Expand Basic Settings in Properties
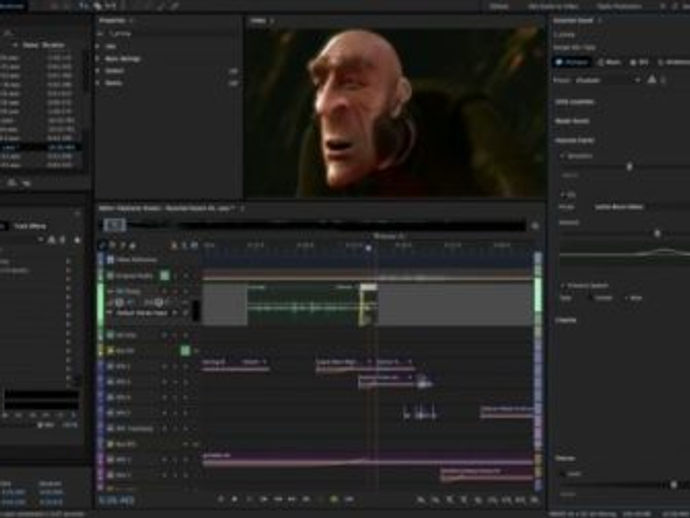The width and height of the screenshot is (690, 518). tap(98, 59)
